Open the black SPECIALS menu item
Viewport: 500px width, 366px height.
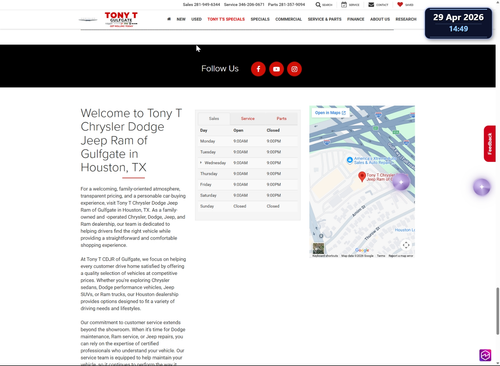pos(260,19)
